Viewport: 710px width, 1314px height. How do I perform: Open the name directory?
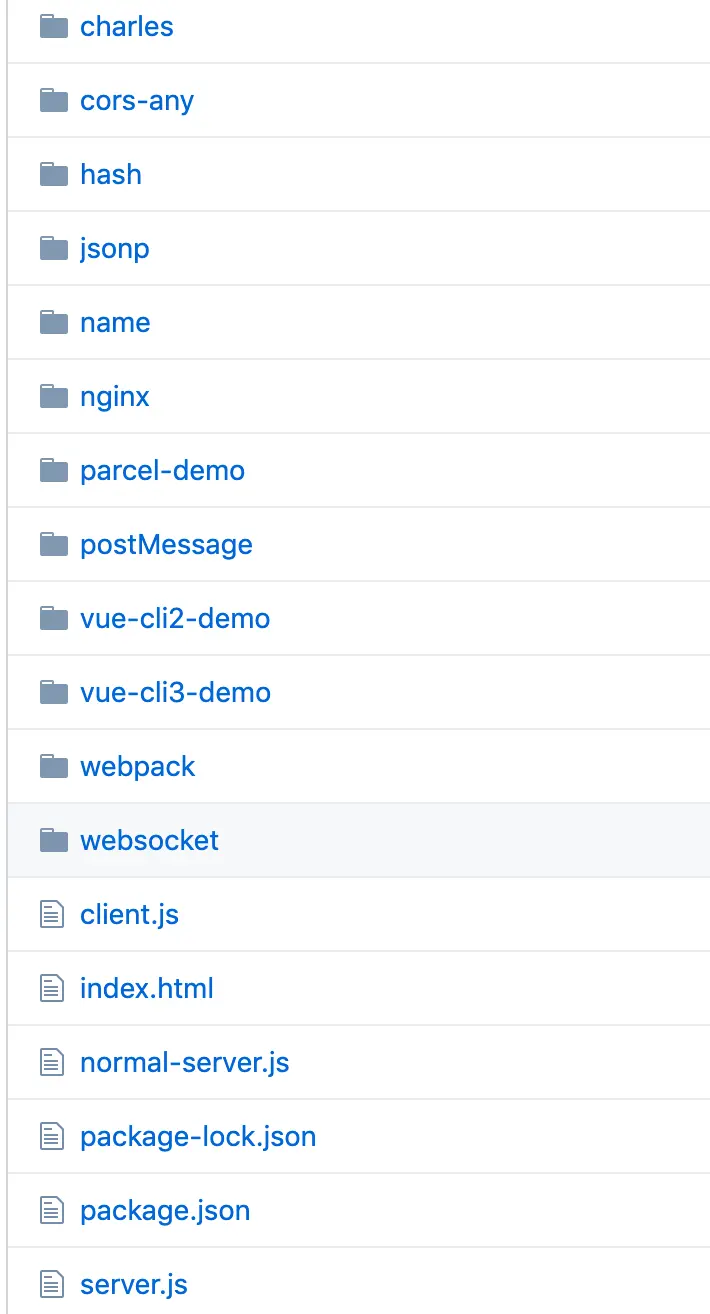115,322
